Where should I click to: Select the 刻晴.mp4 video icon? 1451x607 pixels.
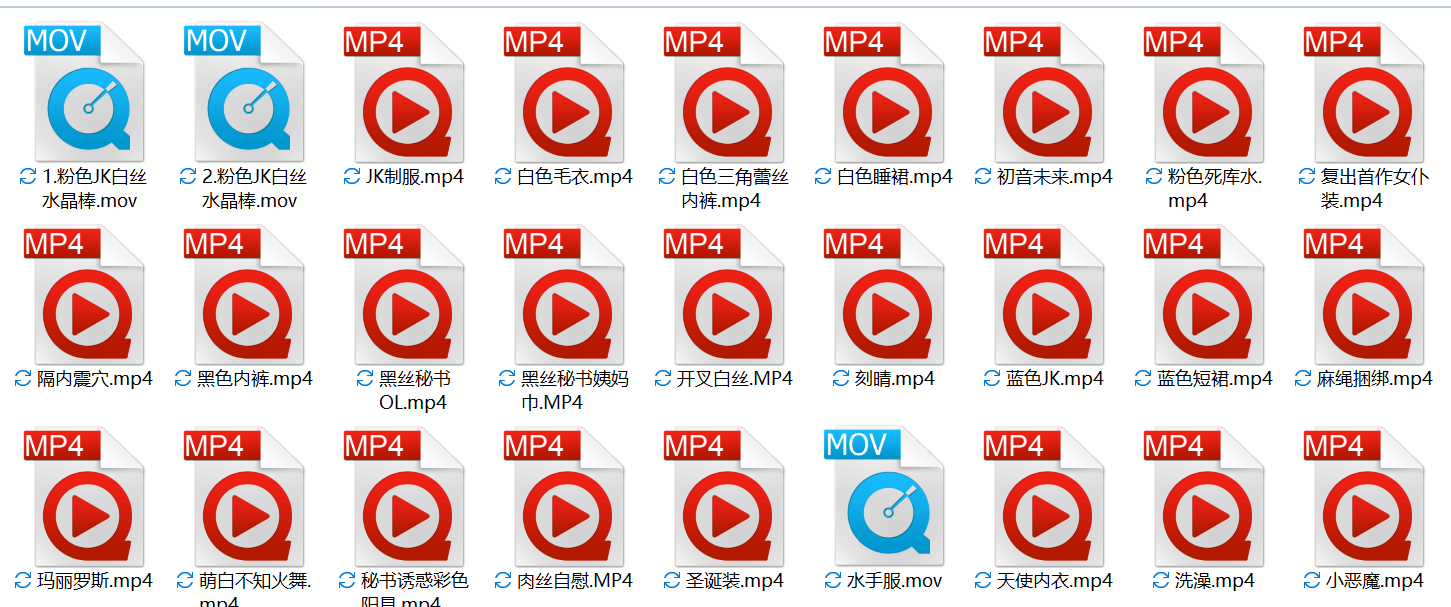point(884,294)
